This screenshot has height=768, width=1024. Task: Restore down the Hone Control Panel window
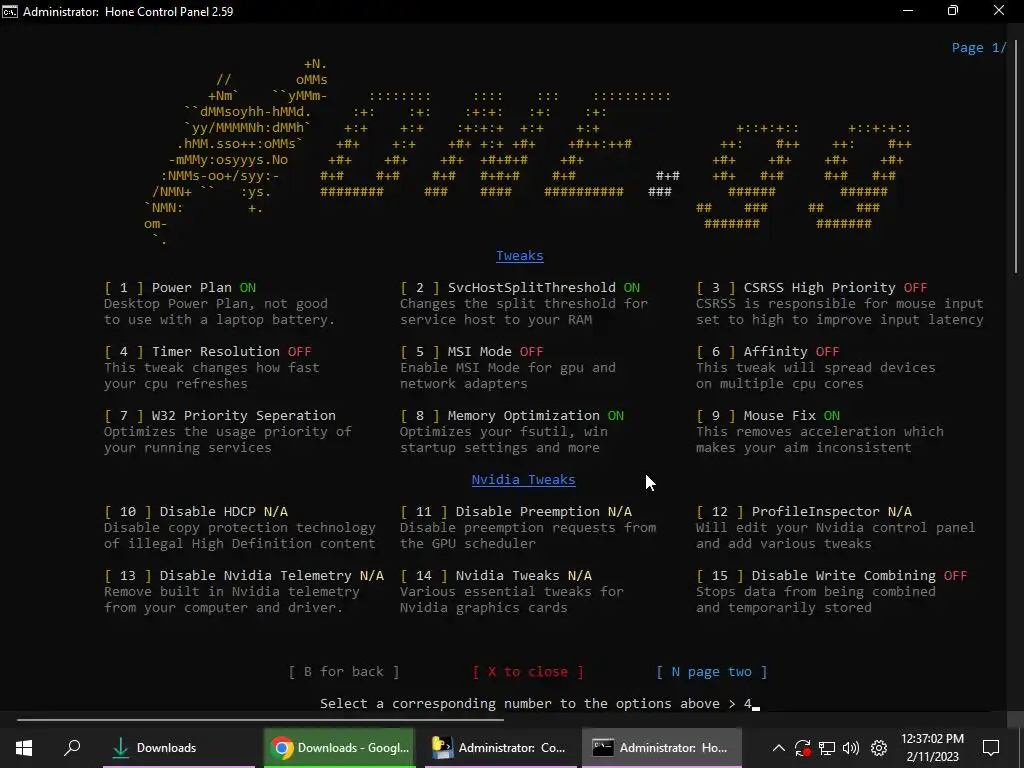(953, 10)
